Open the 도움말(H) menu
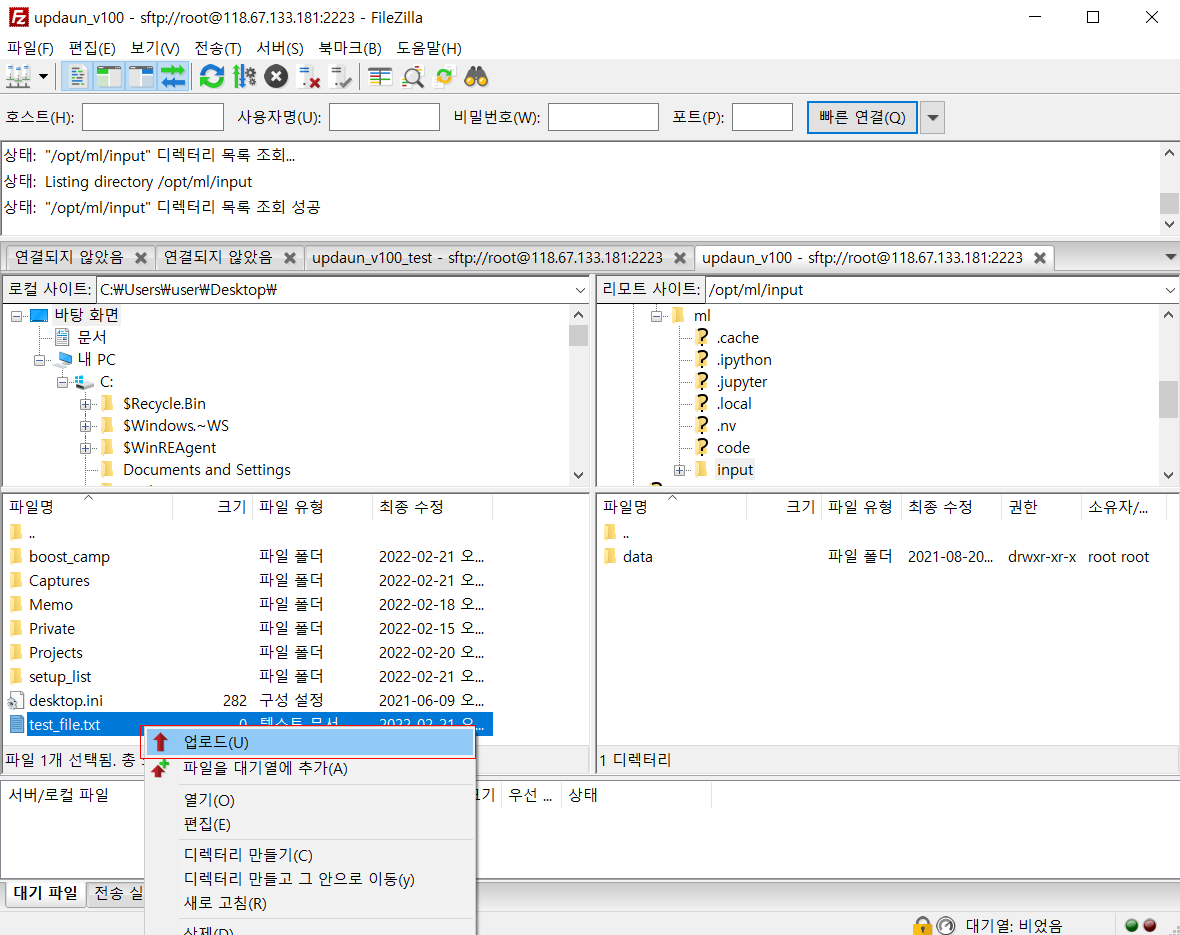 (429, 48)
